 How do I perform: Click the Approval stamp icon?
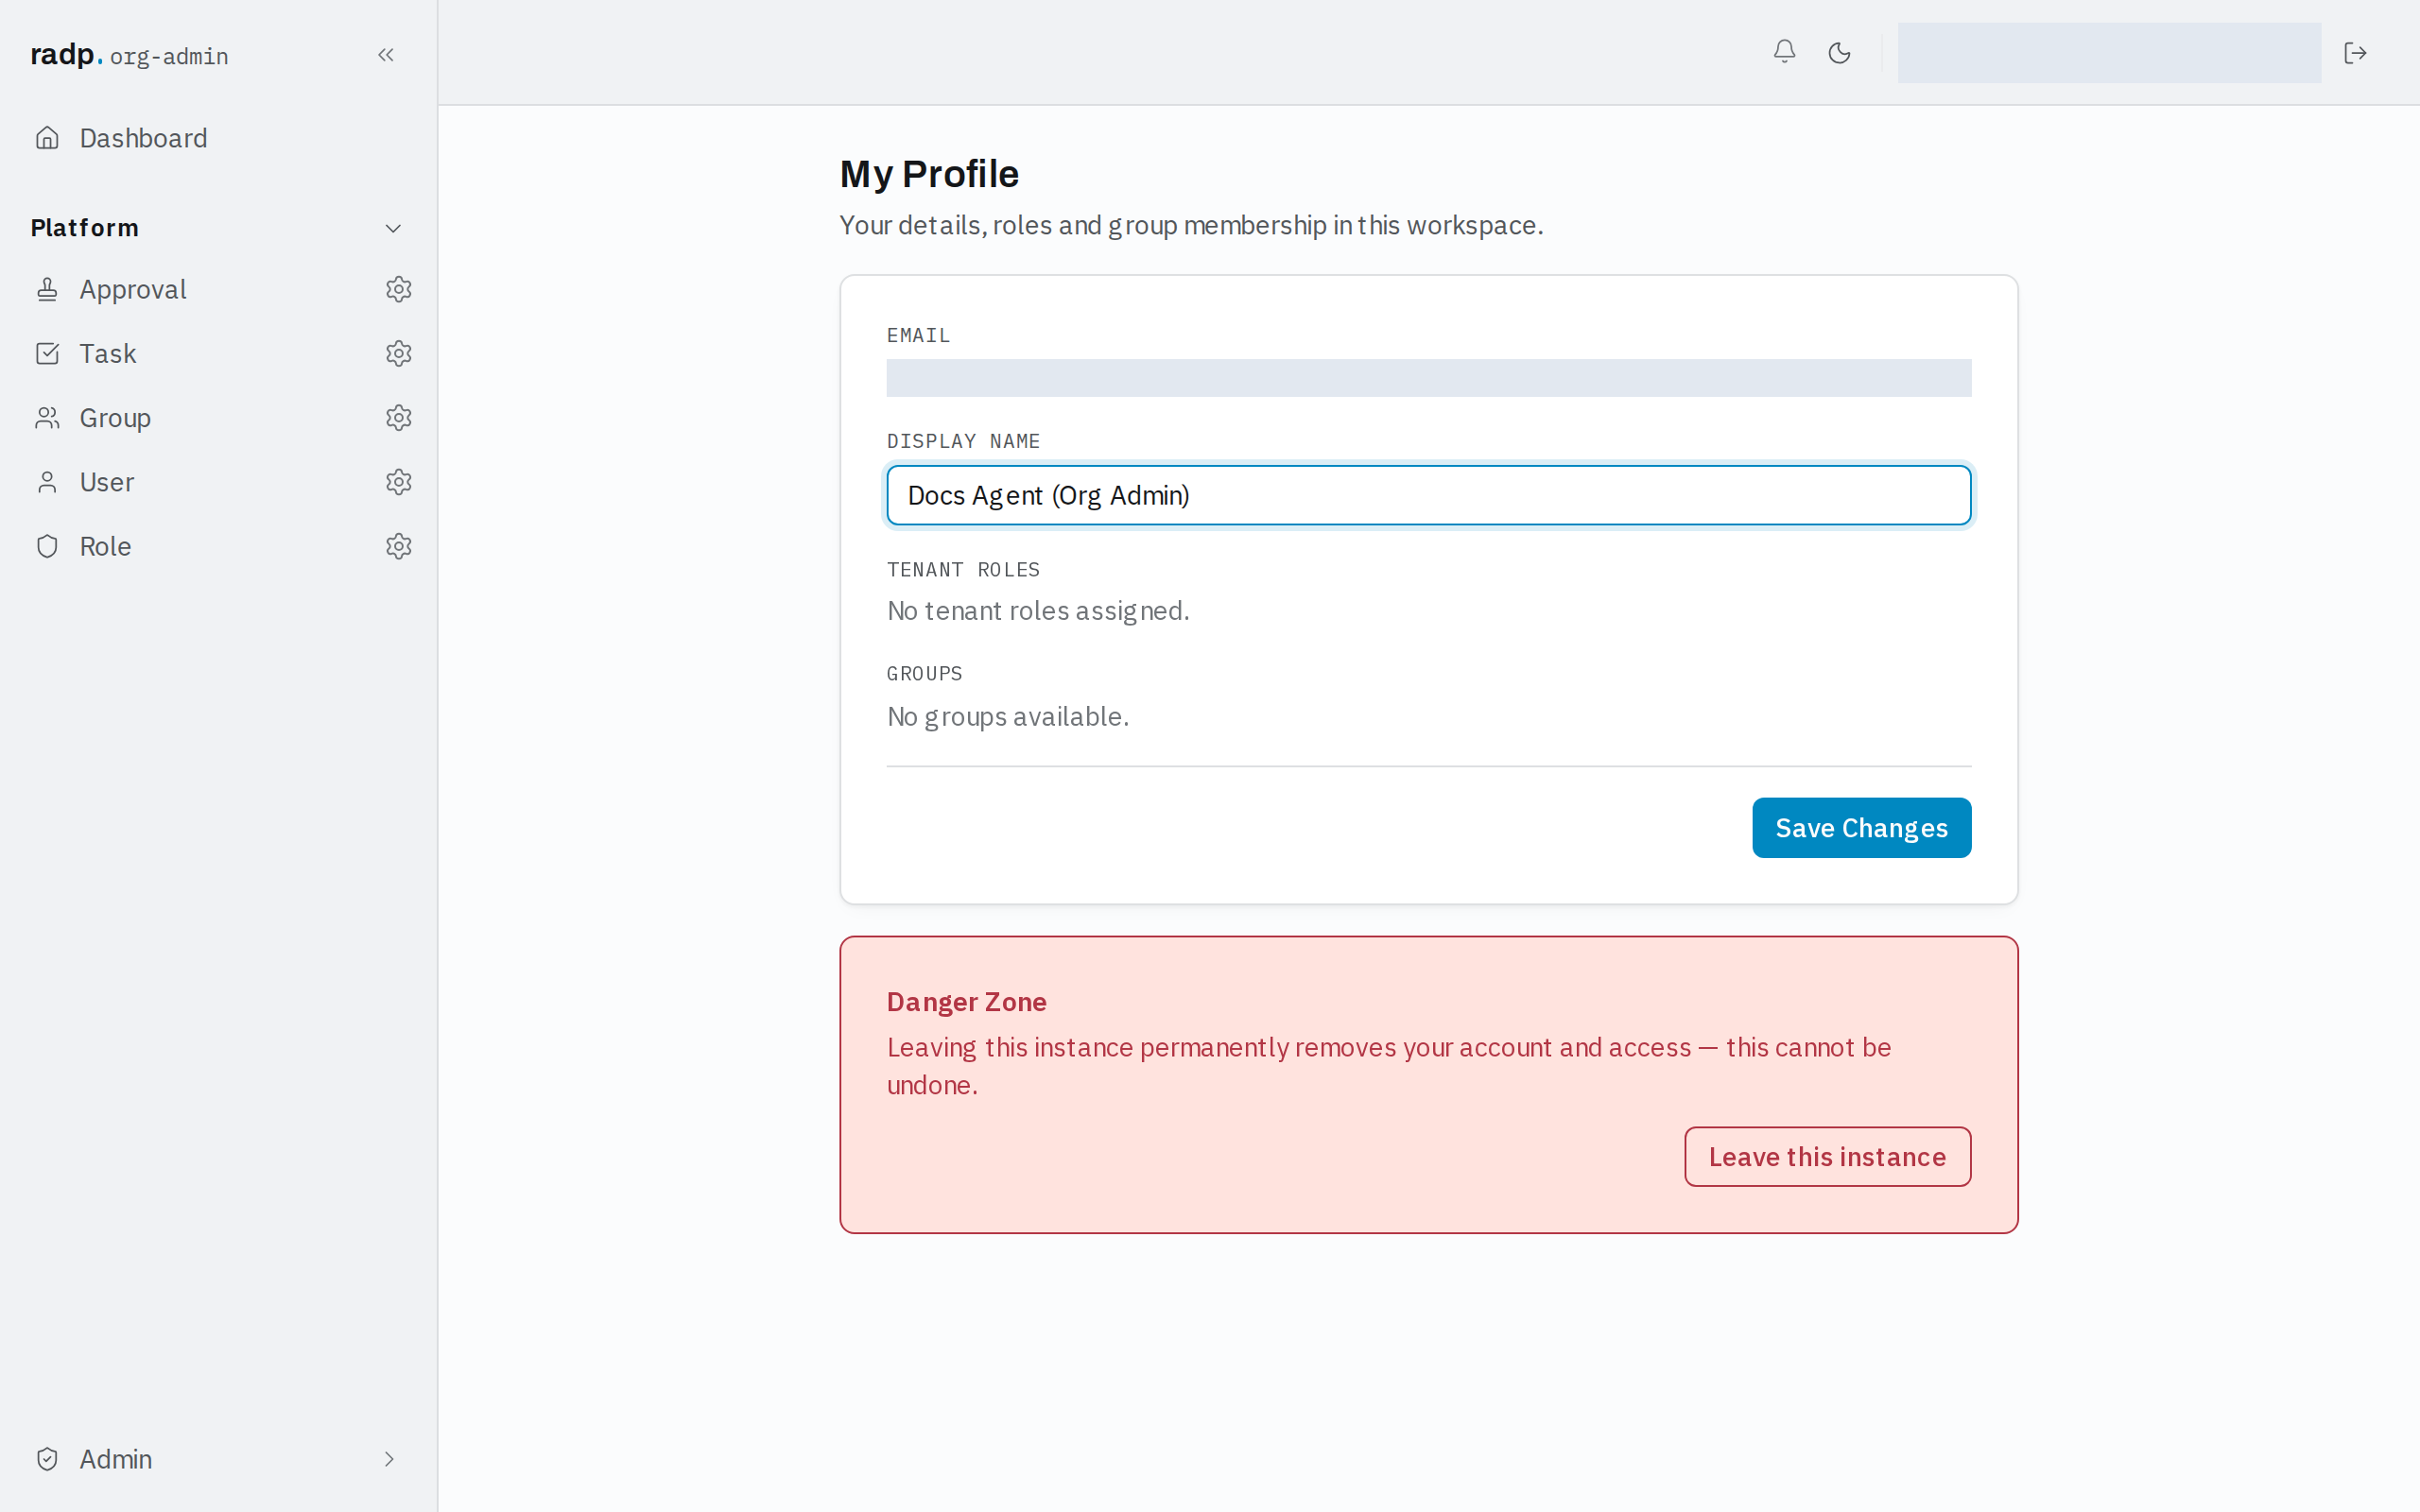47,289
